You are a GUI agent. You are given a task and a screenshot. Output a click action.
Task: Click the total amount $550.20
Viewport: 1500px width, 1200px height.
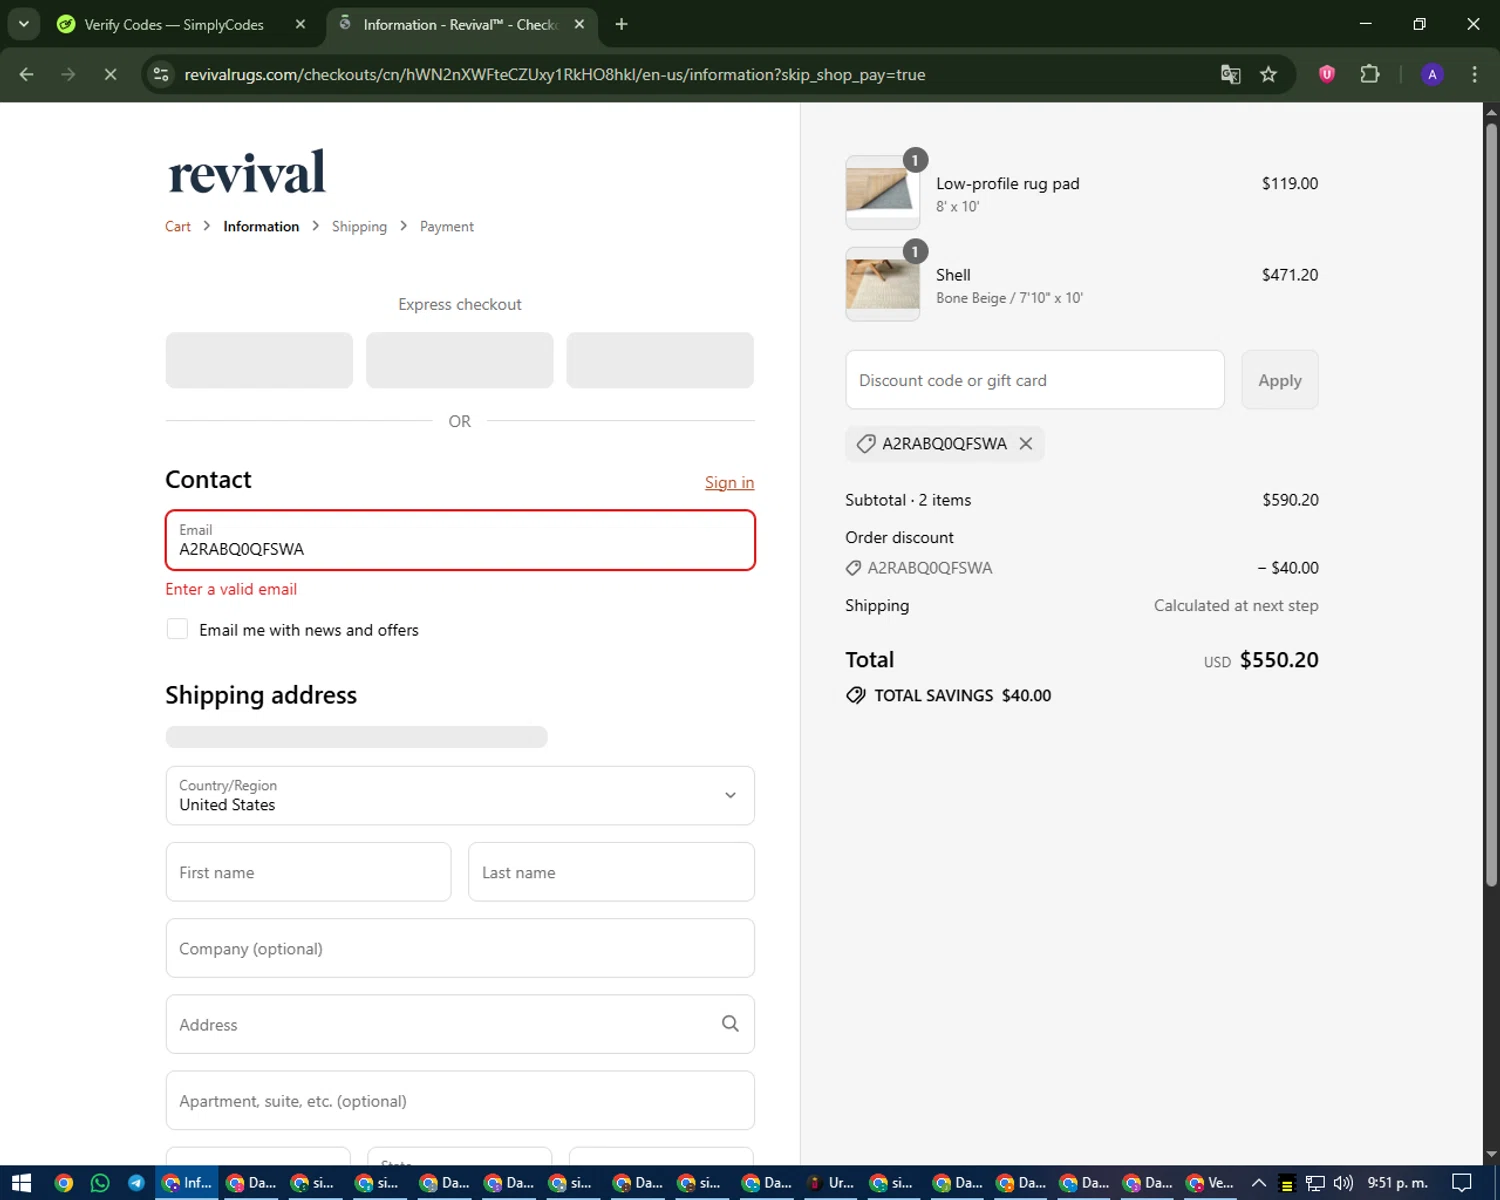pyautogui.click(x=1279, y=660)
